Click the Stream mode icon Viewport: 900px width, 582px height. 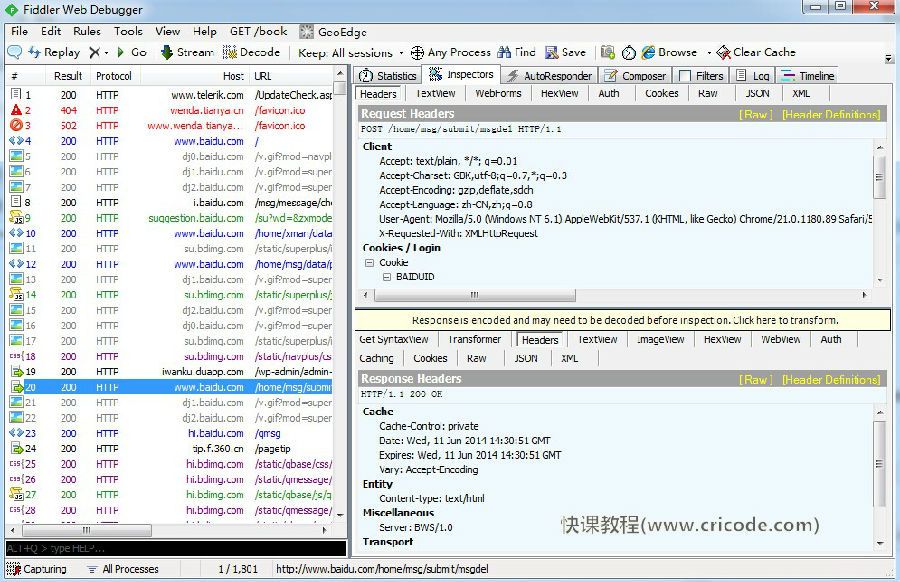click(167, 52)
